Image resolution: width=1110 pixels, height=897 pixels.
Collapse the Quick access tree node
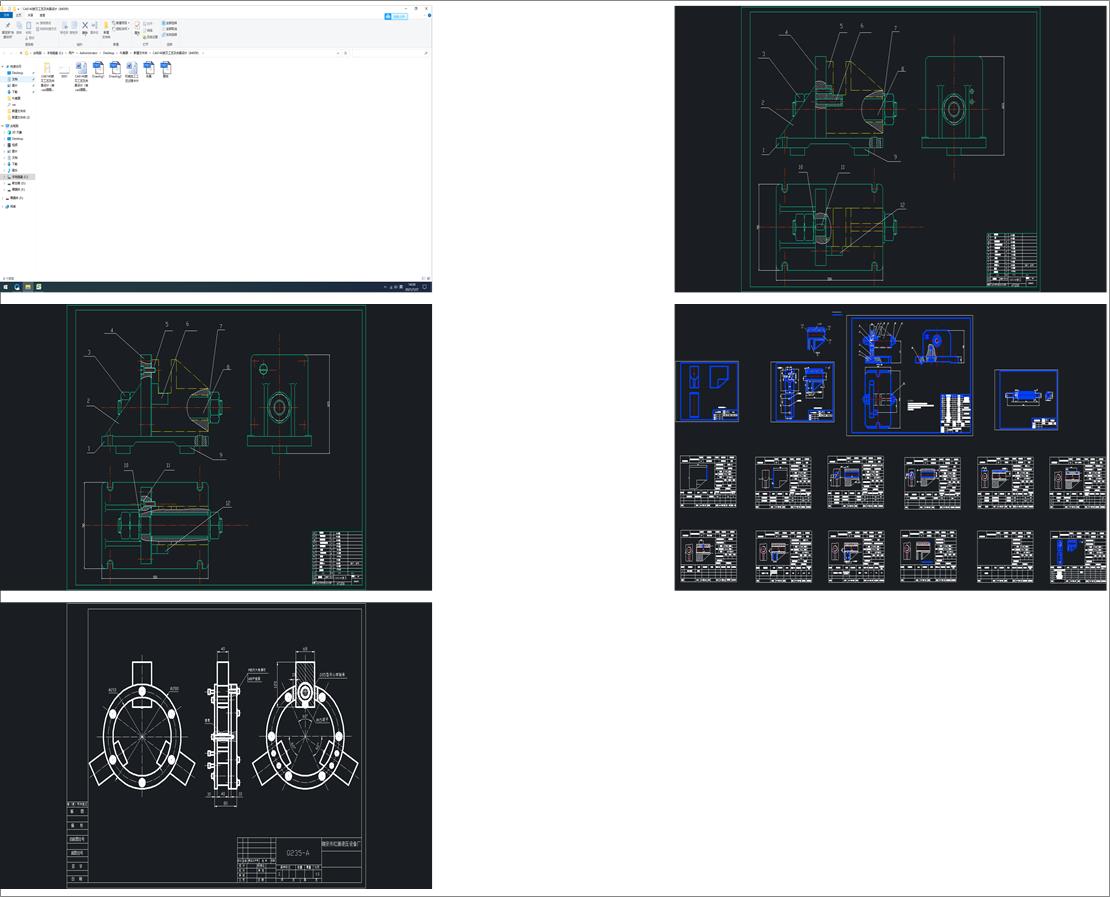[3, 67]
